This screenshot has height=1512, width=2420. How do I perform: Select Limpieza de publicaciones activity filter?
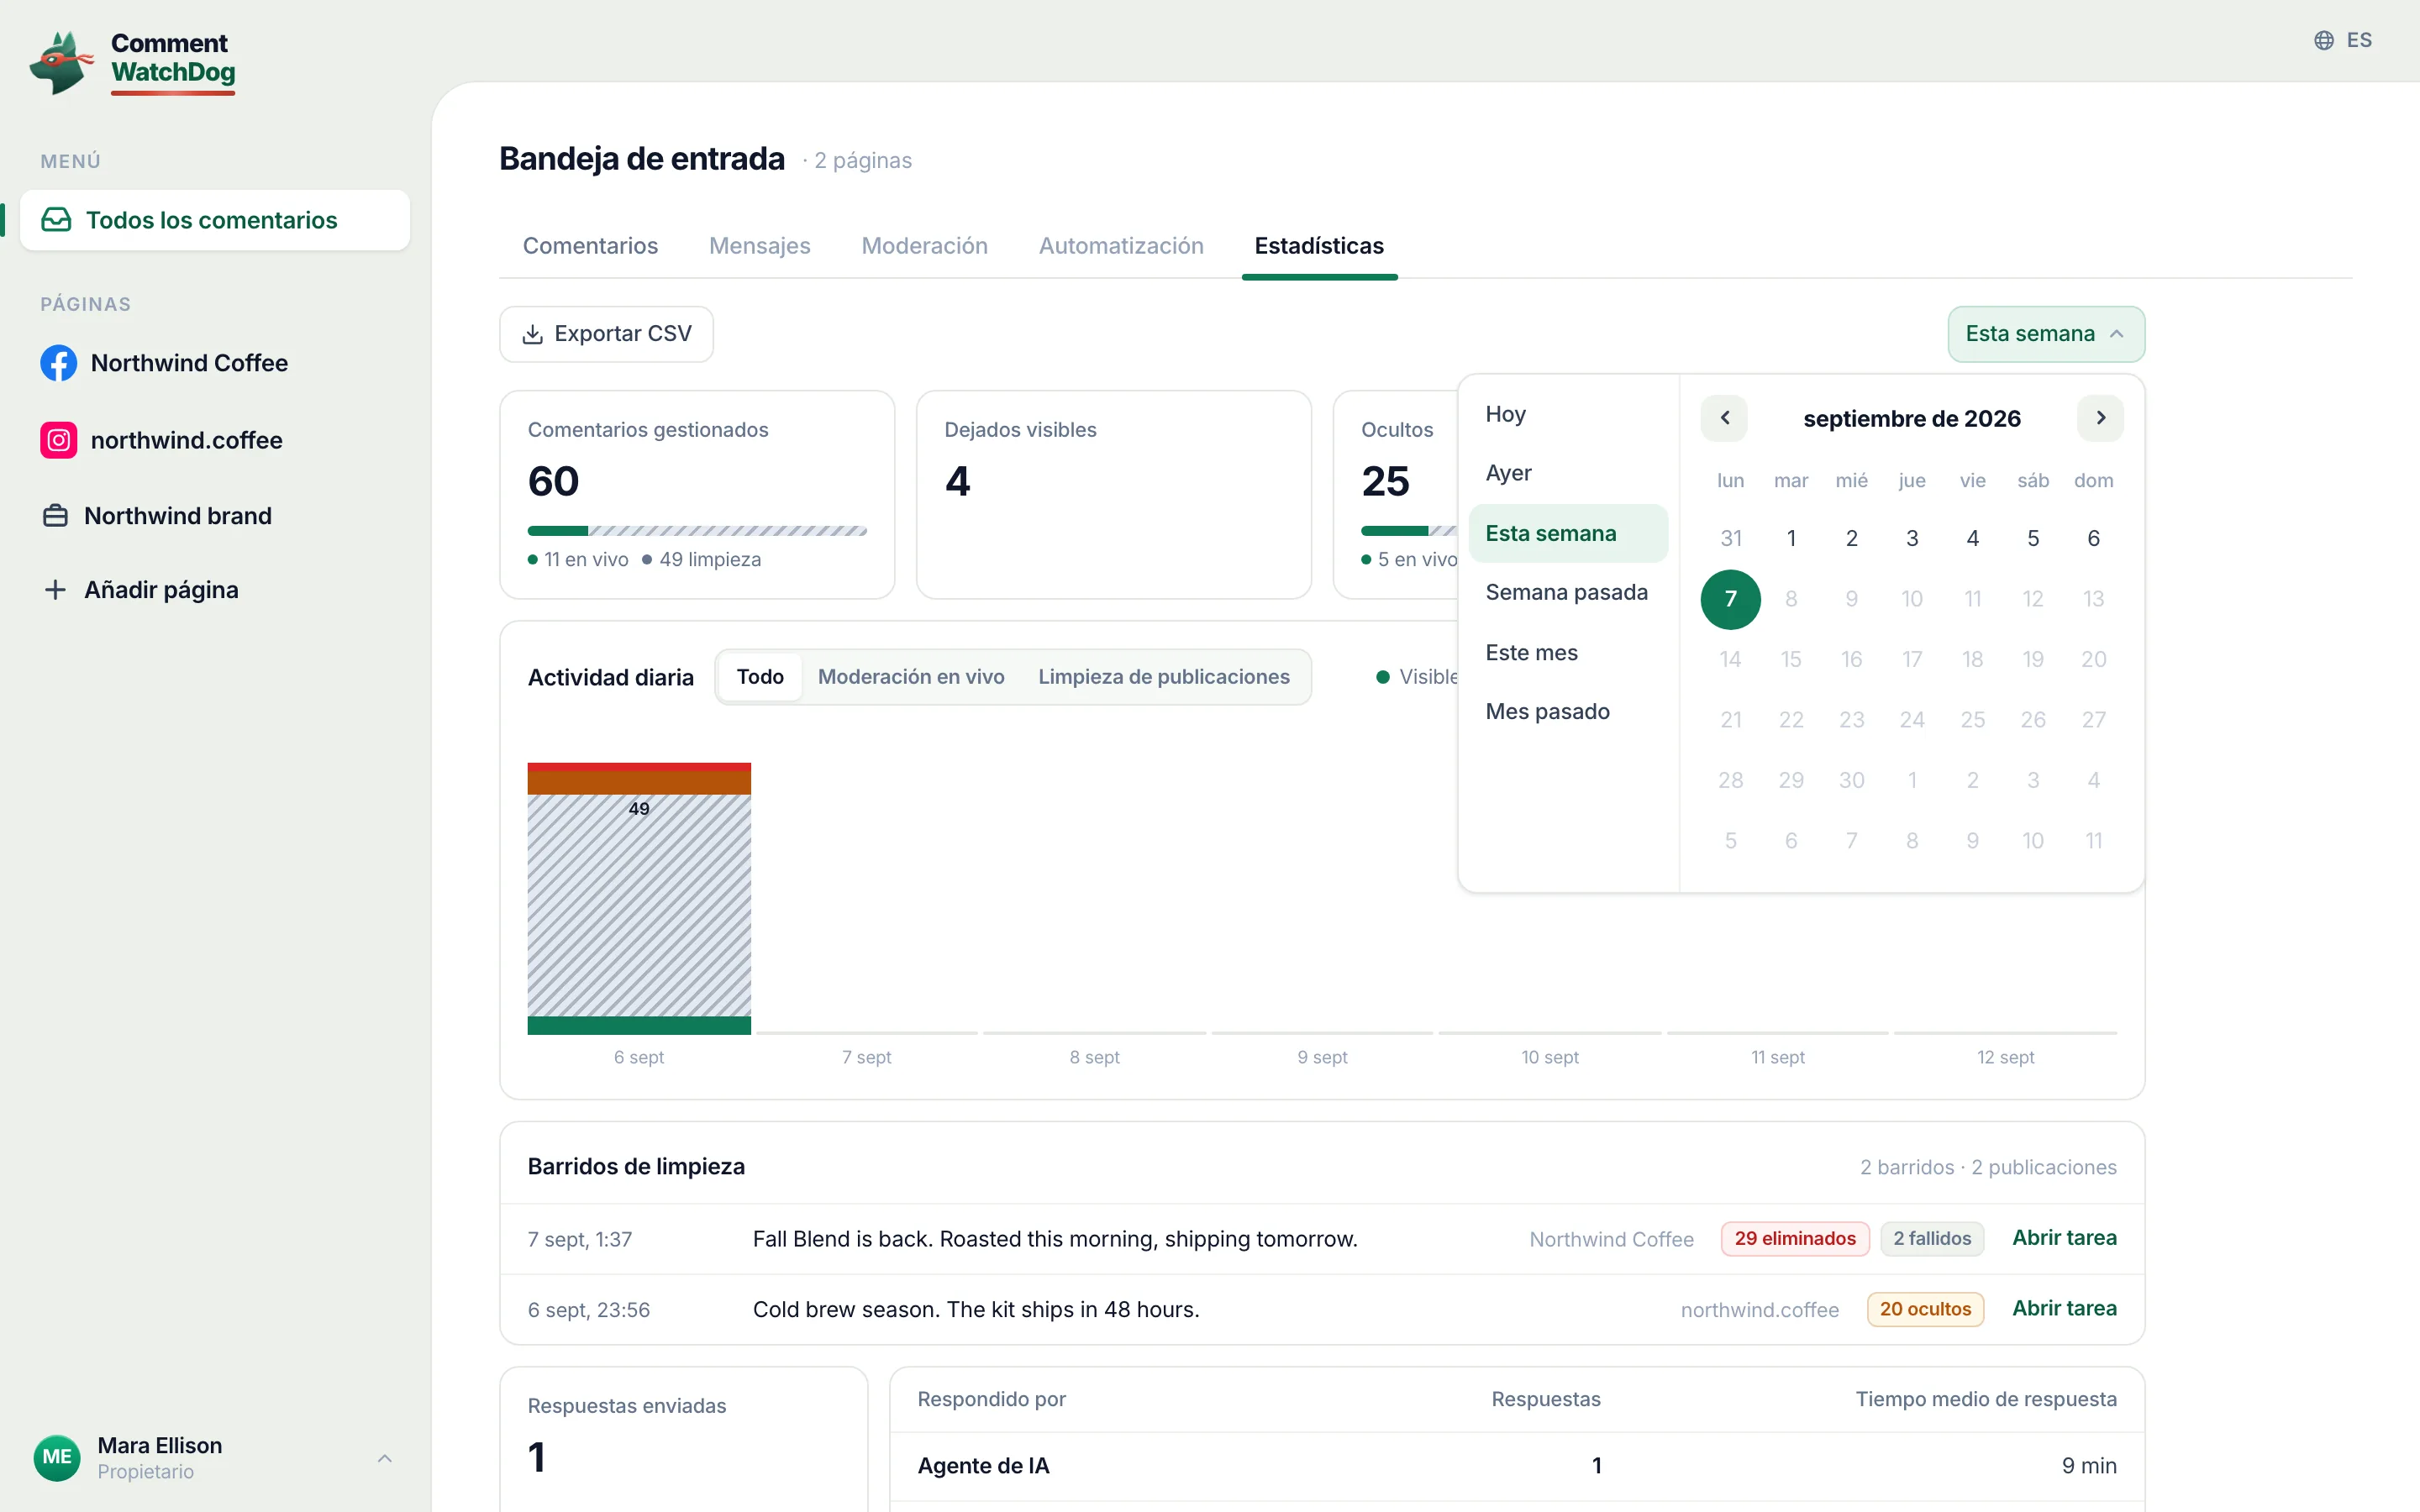1164,677
